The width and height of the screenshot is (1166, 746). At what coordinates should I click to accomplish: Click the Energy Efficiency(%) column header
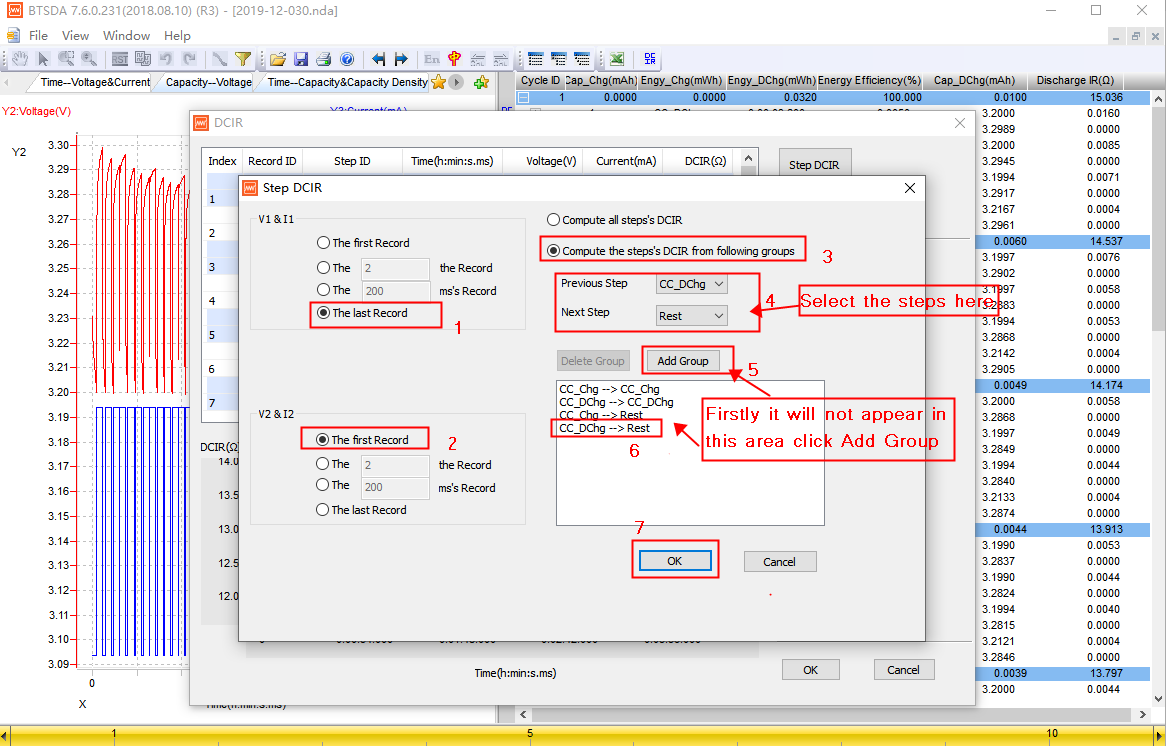point(870,80)
